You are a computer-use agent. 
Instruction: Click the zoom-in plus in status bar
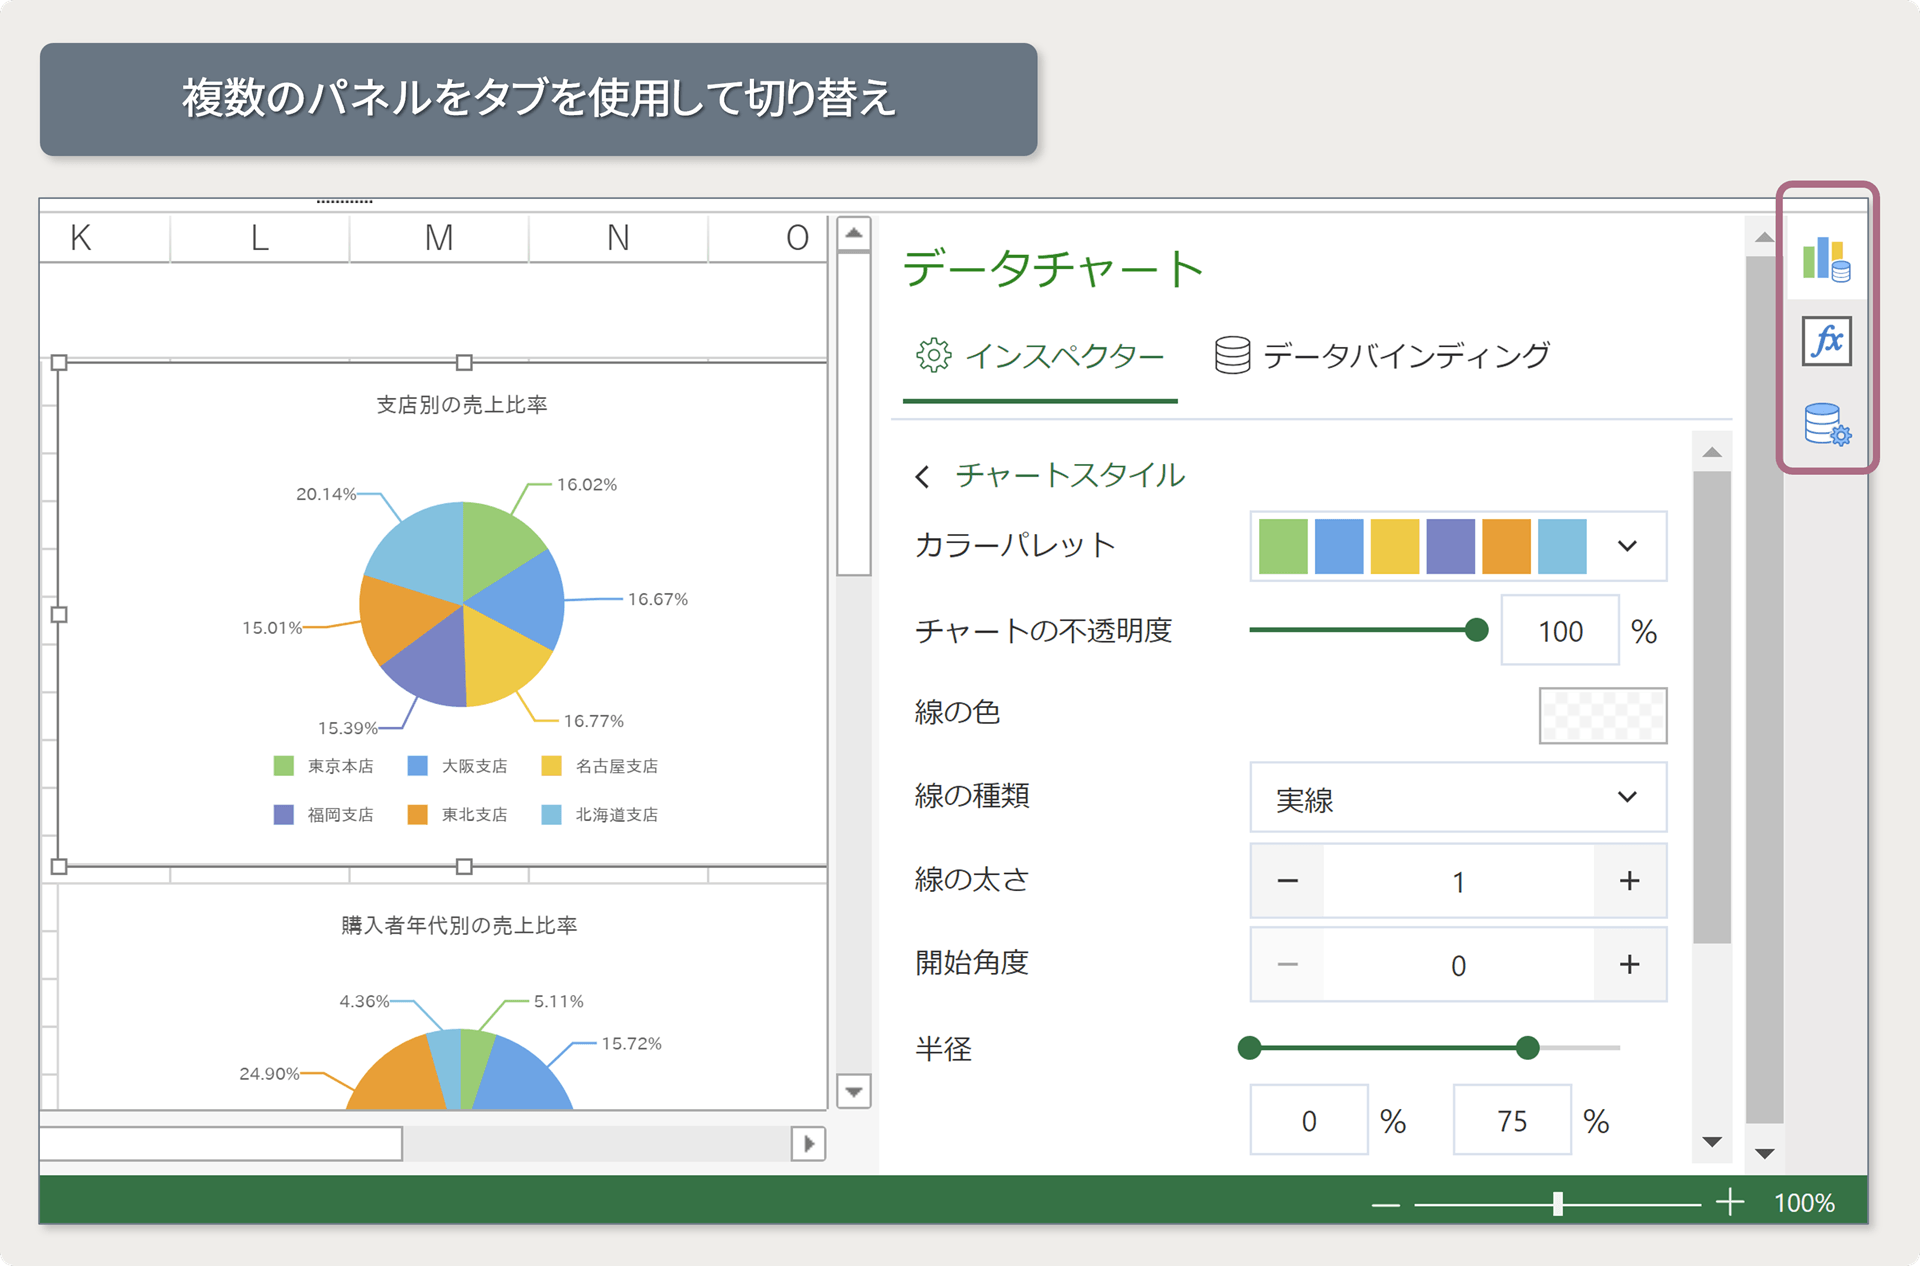(1729, 1203)
